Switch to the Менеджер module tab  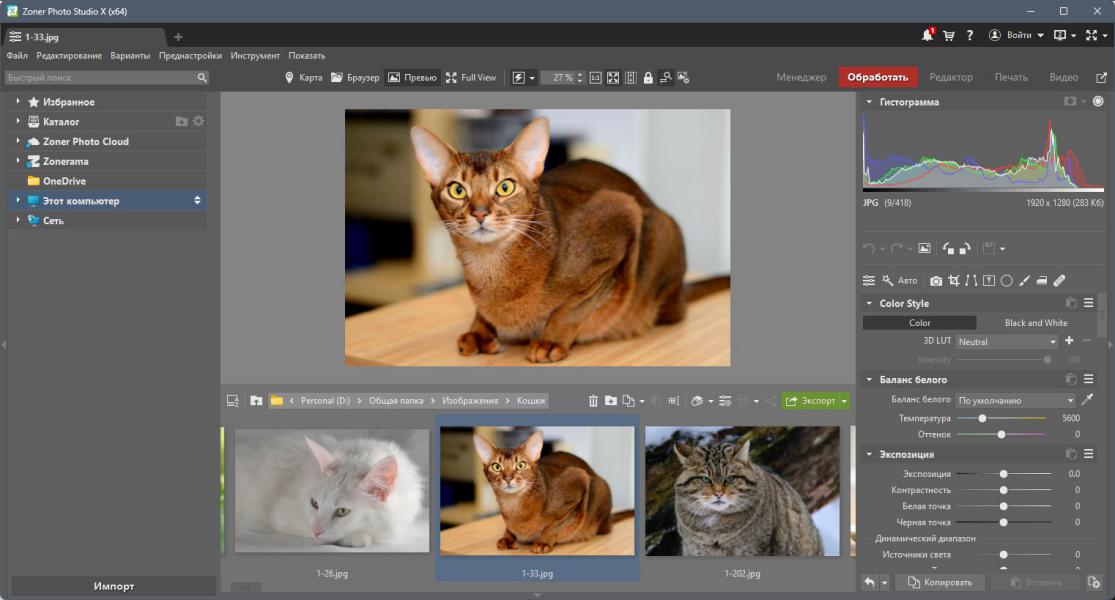801,77
